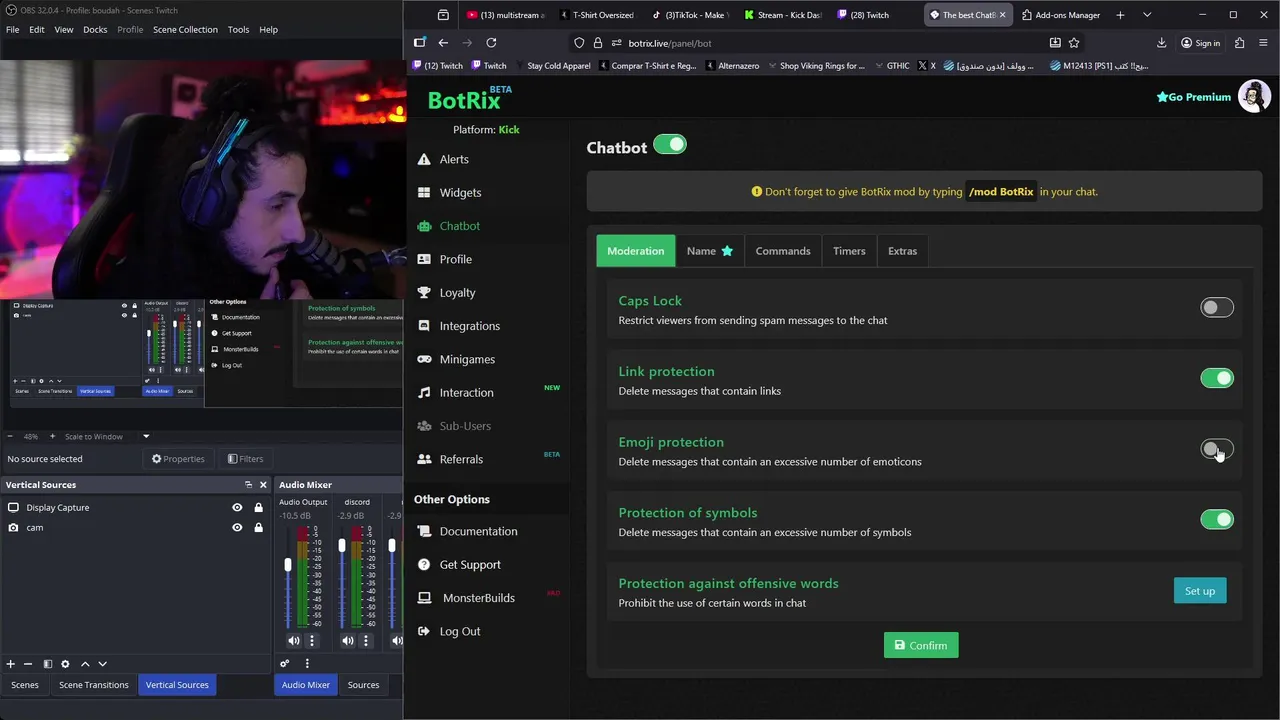Mute the Audio Output channel in OBS

(x=293, y=641)
